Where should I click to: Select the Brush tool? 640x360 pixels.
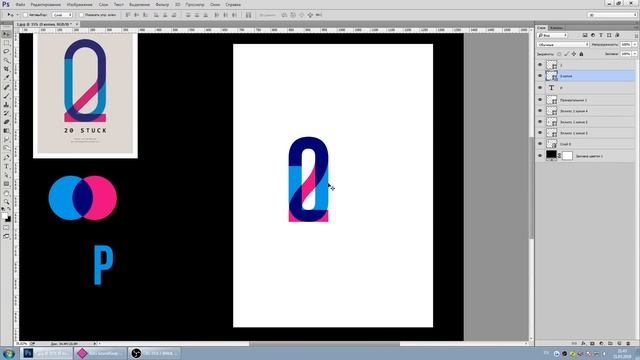[6, 96]
